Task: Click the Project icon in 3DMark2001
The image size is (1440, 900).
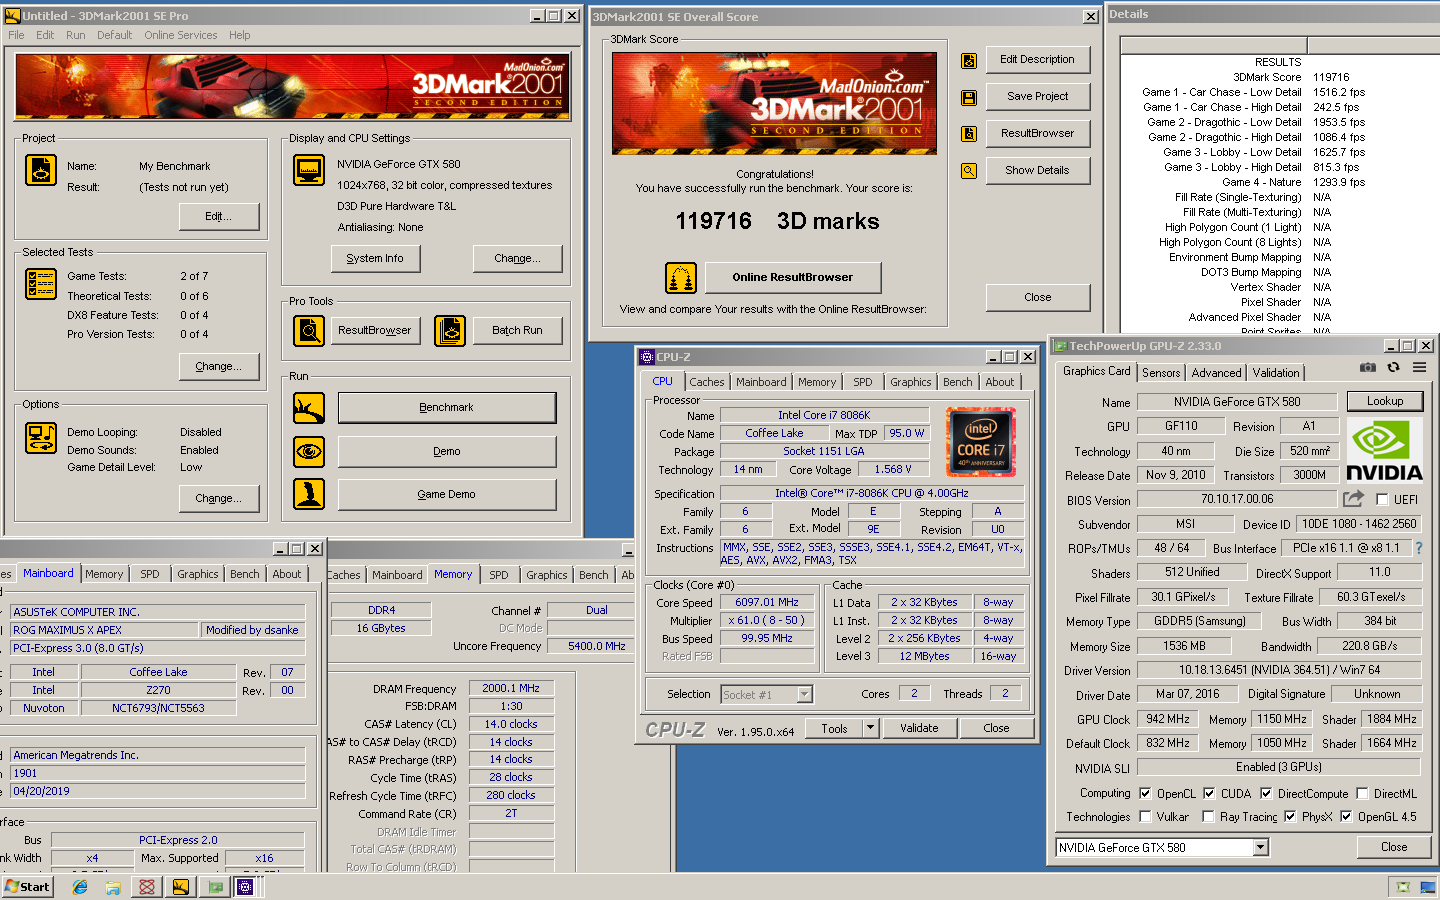Action: [x=41, y=170]
